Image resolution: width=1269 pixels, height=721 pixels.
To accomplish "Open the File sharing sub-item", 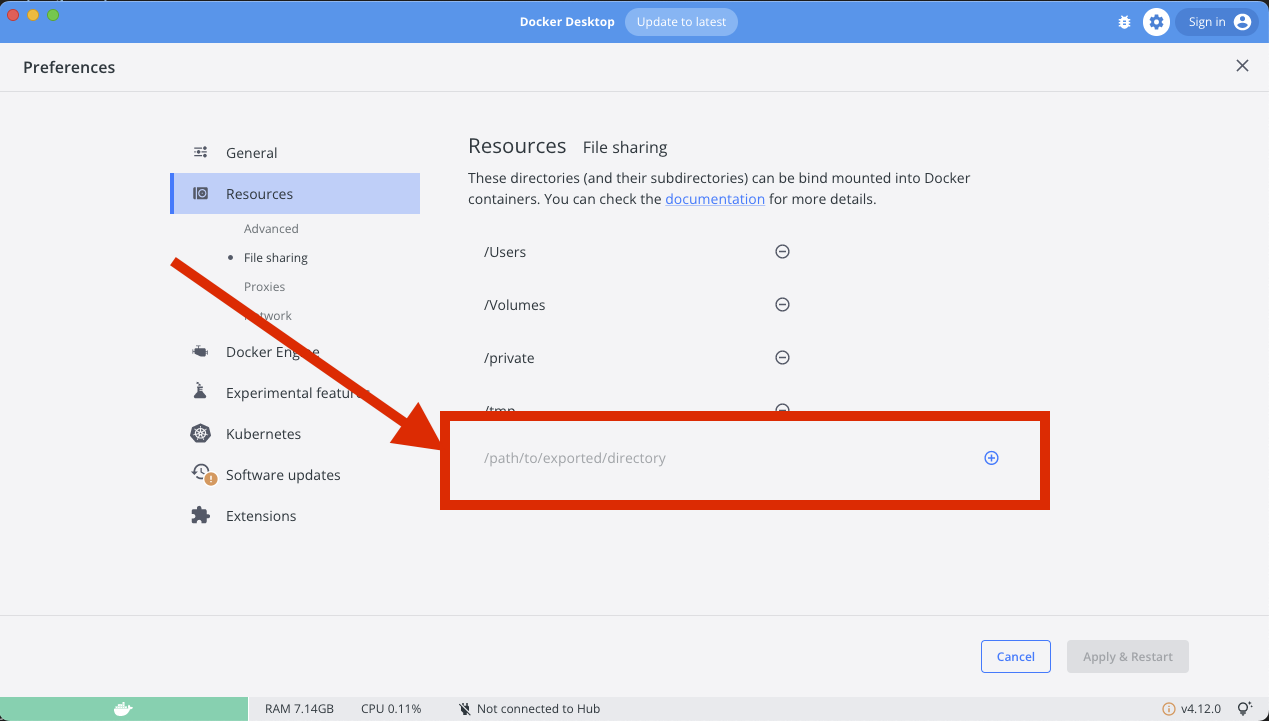I will coord(276,258).
